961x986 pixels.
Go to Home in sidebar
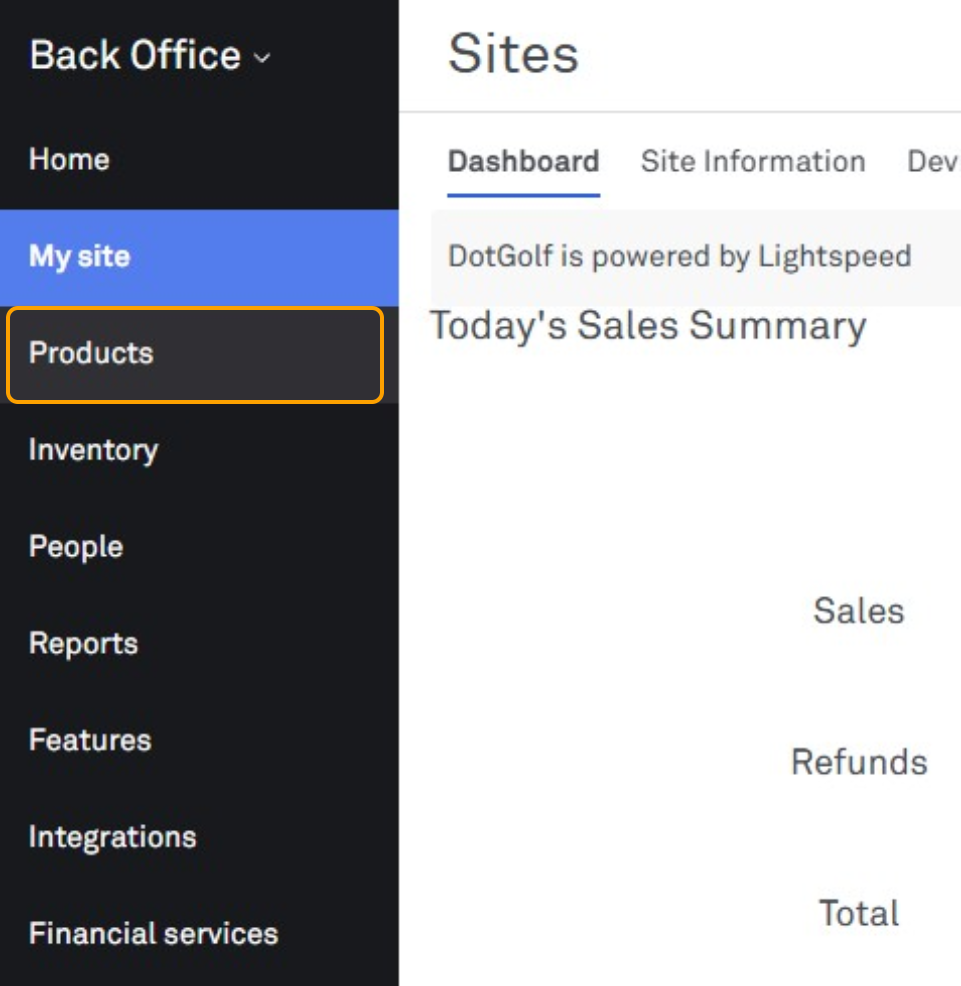click(69, 159)
